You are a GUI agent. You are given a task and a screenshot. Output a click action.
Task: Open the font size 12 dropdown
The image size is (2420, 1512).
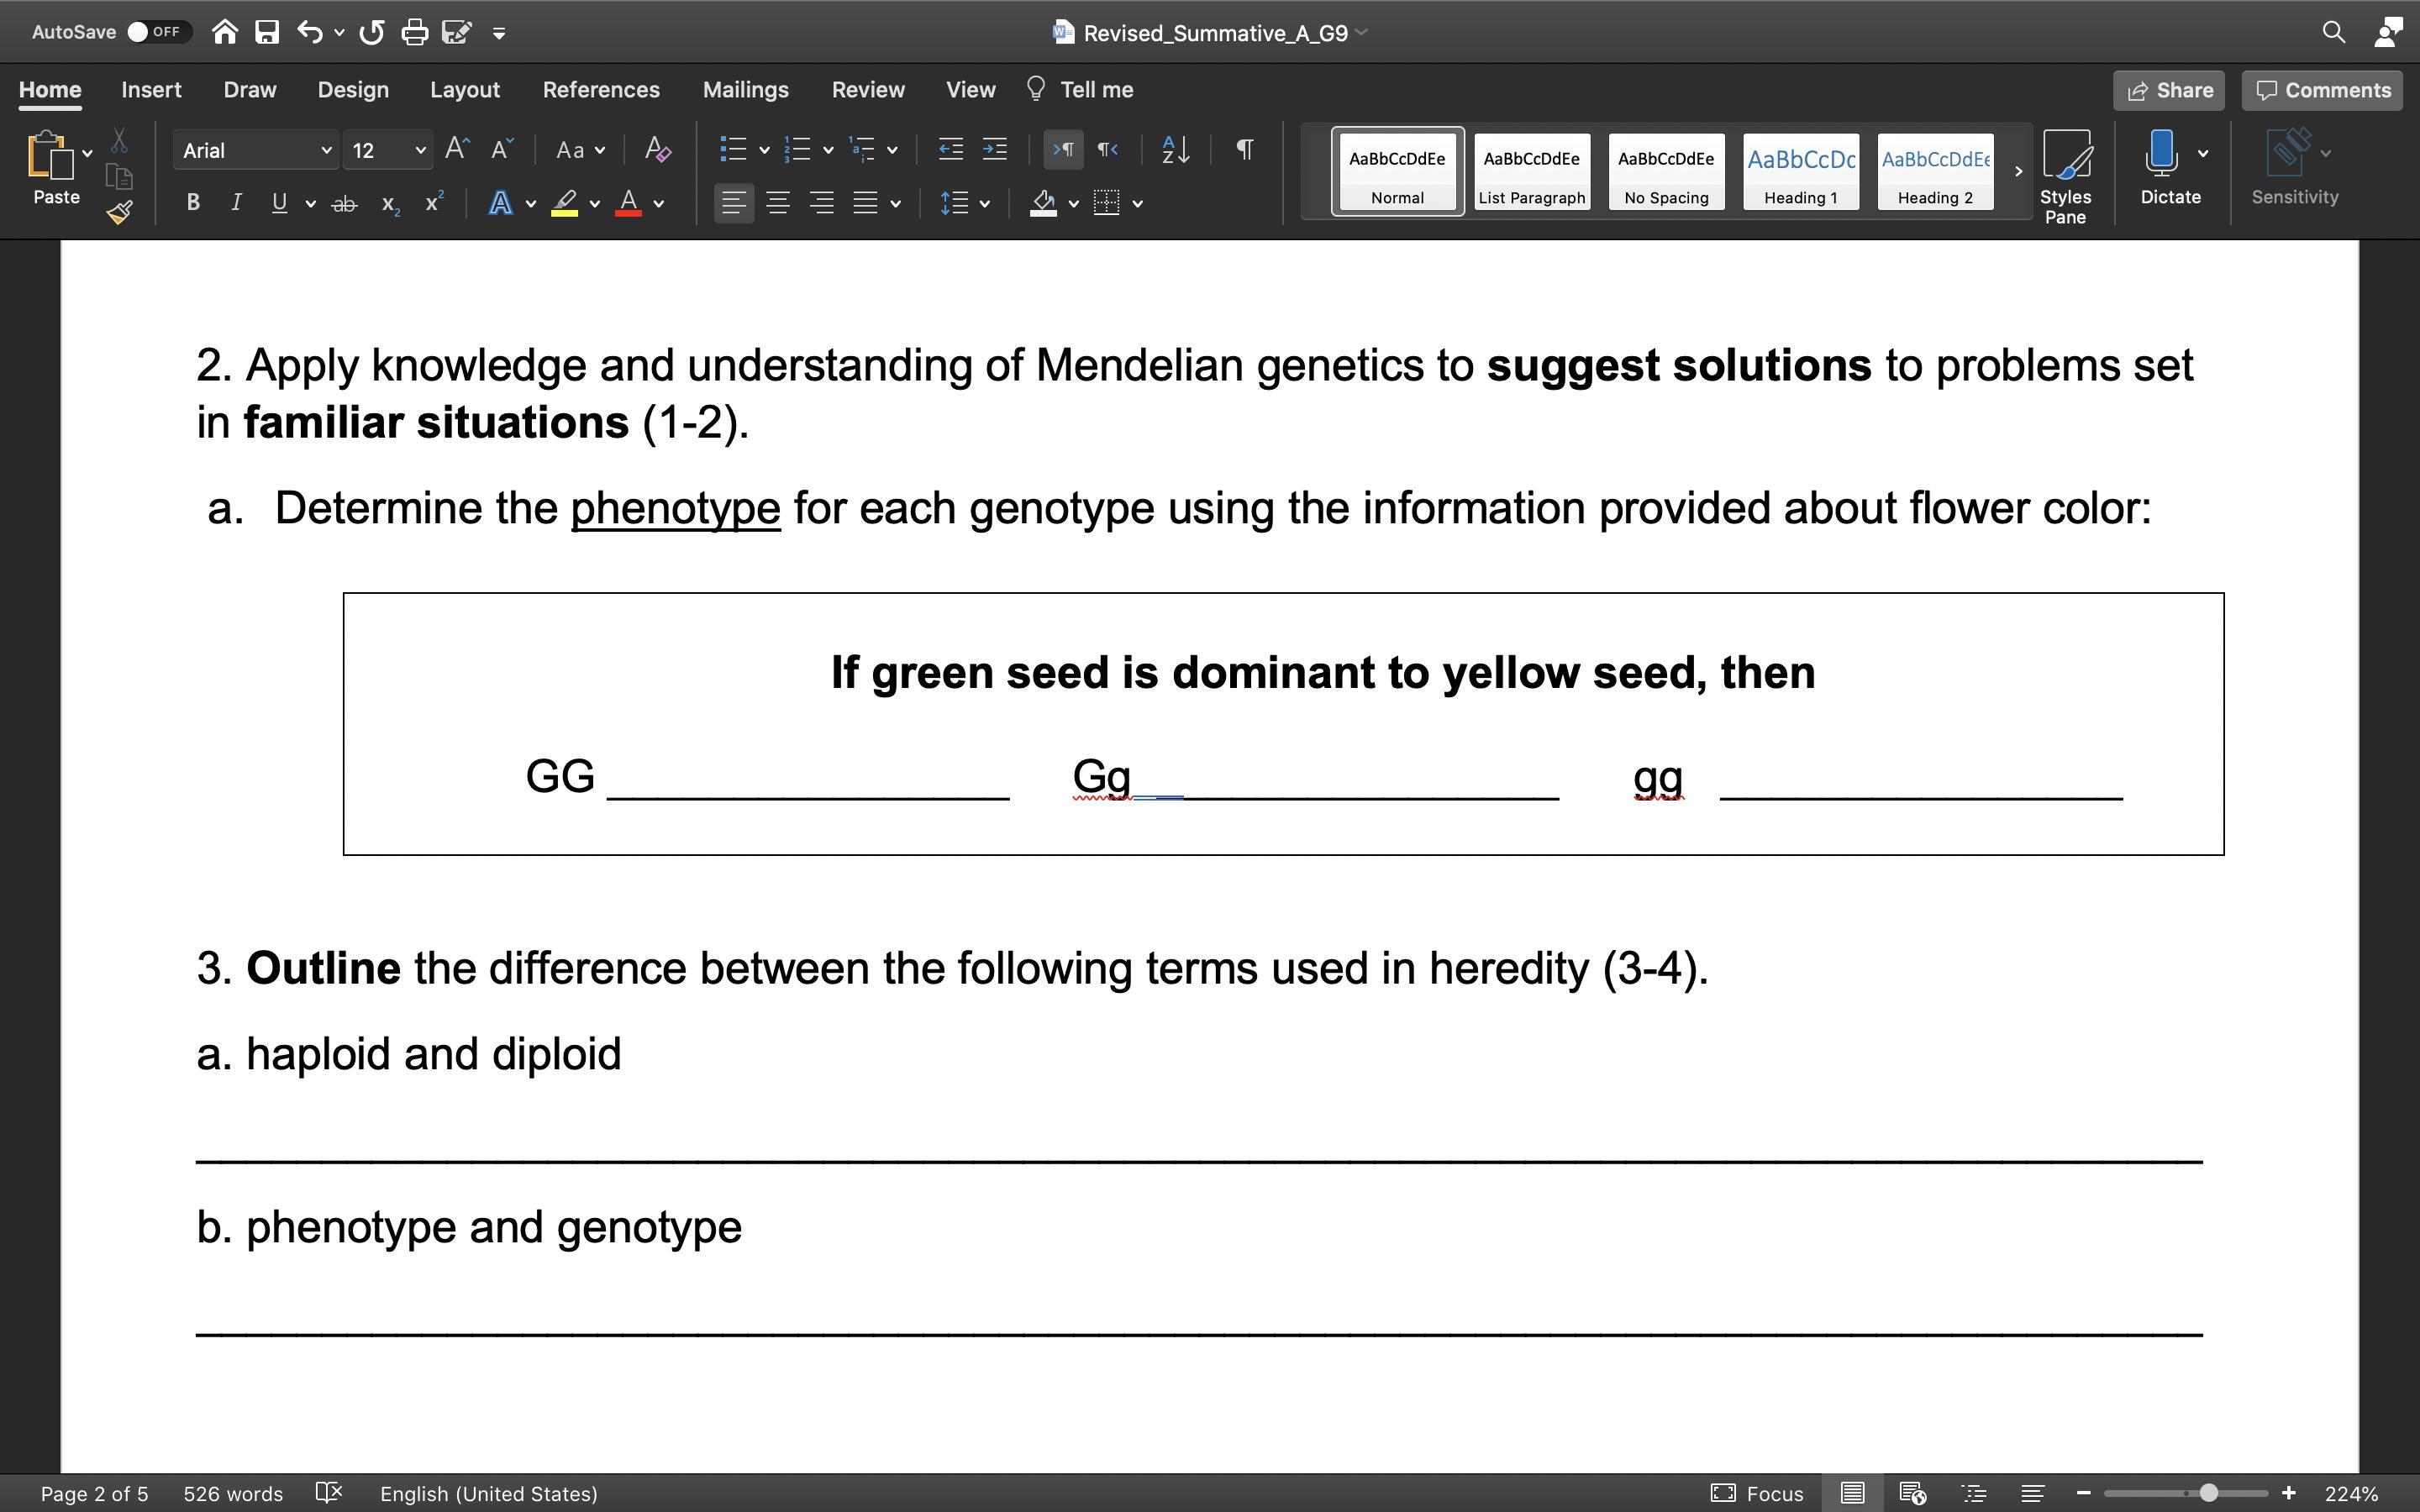pyautogui.click(x=420, y=151)
